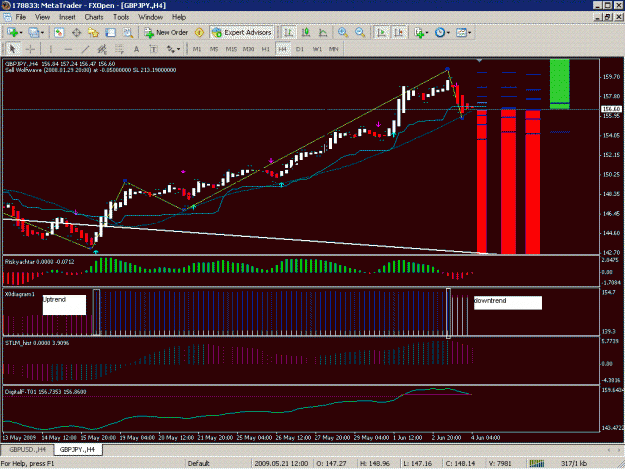Select the Vertical Line drawing tool
This screenshot has width=625, height=469.
51,49
